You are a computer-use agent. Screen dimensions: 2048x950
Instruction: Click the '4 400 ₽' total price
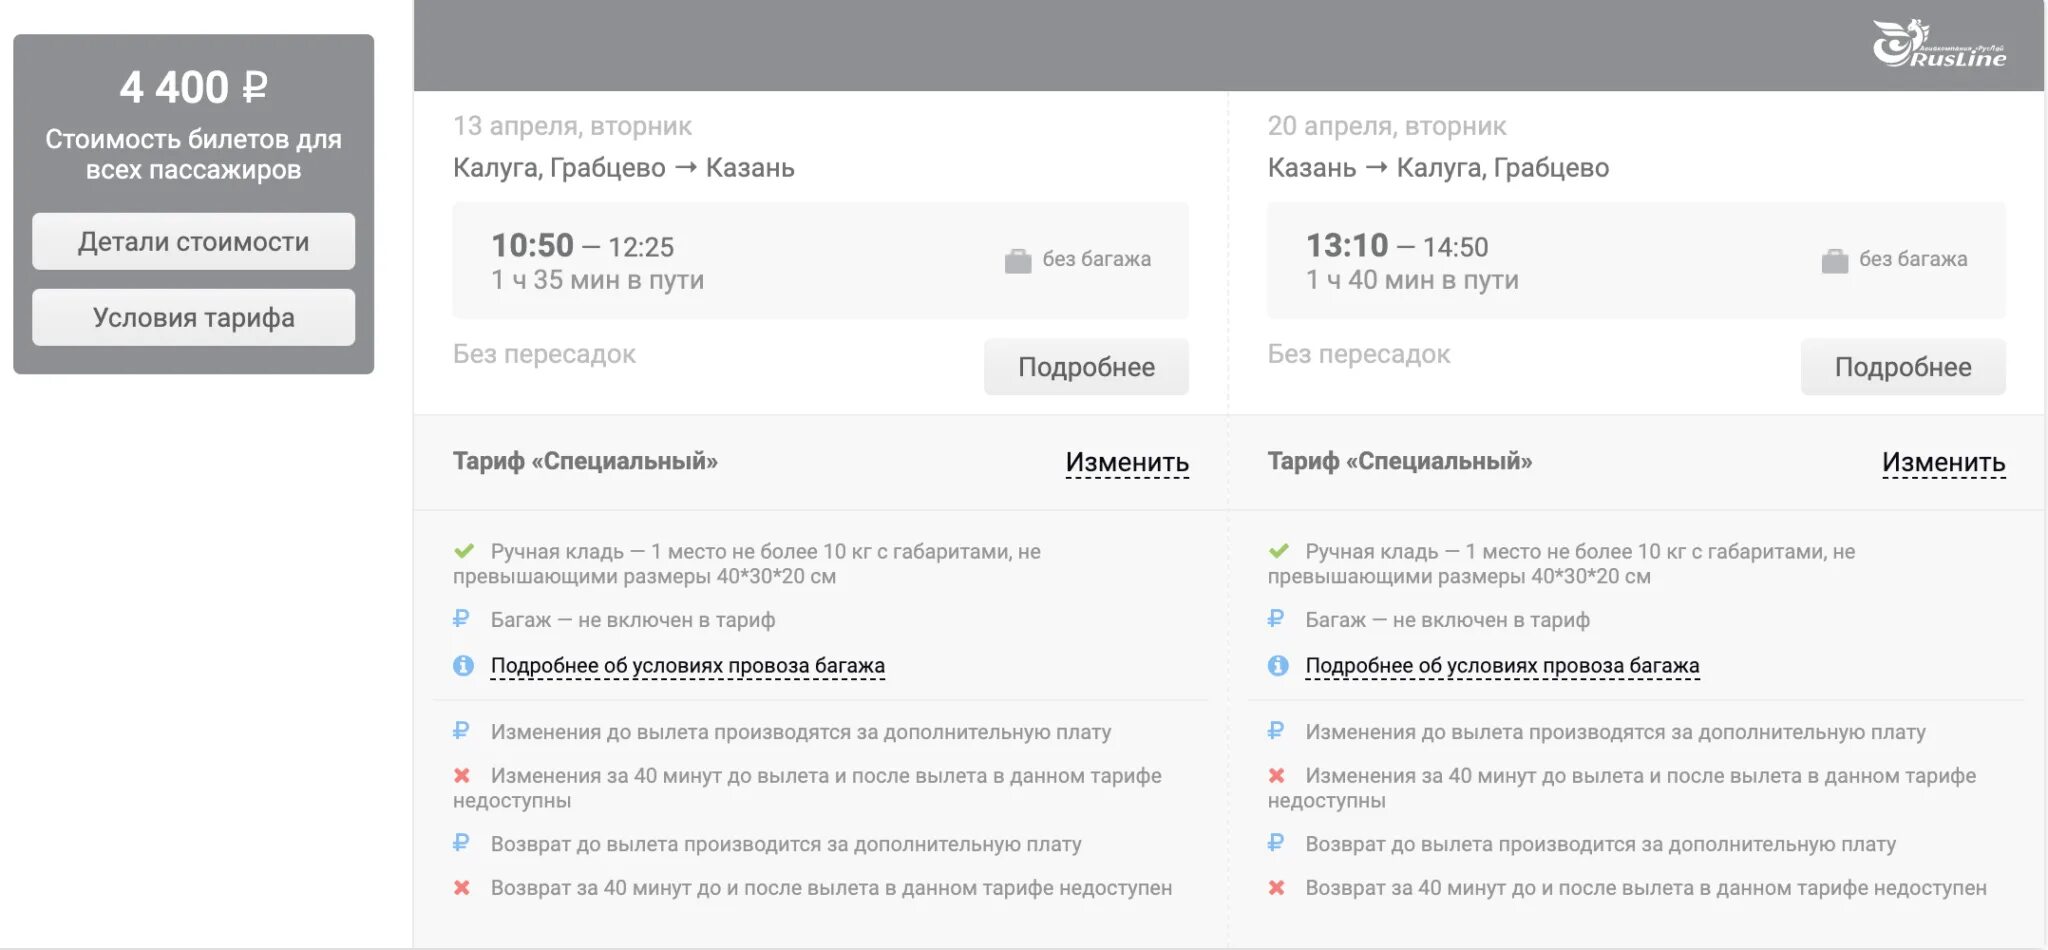[193, 88]
